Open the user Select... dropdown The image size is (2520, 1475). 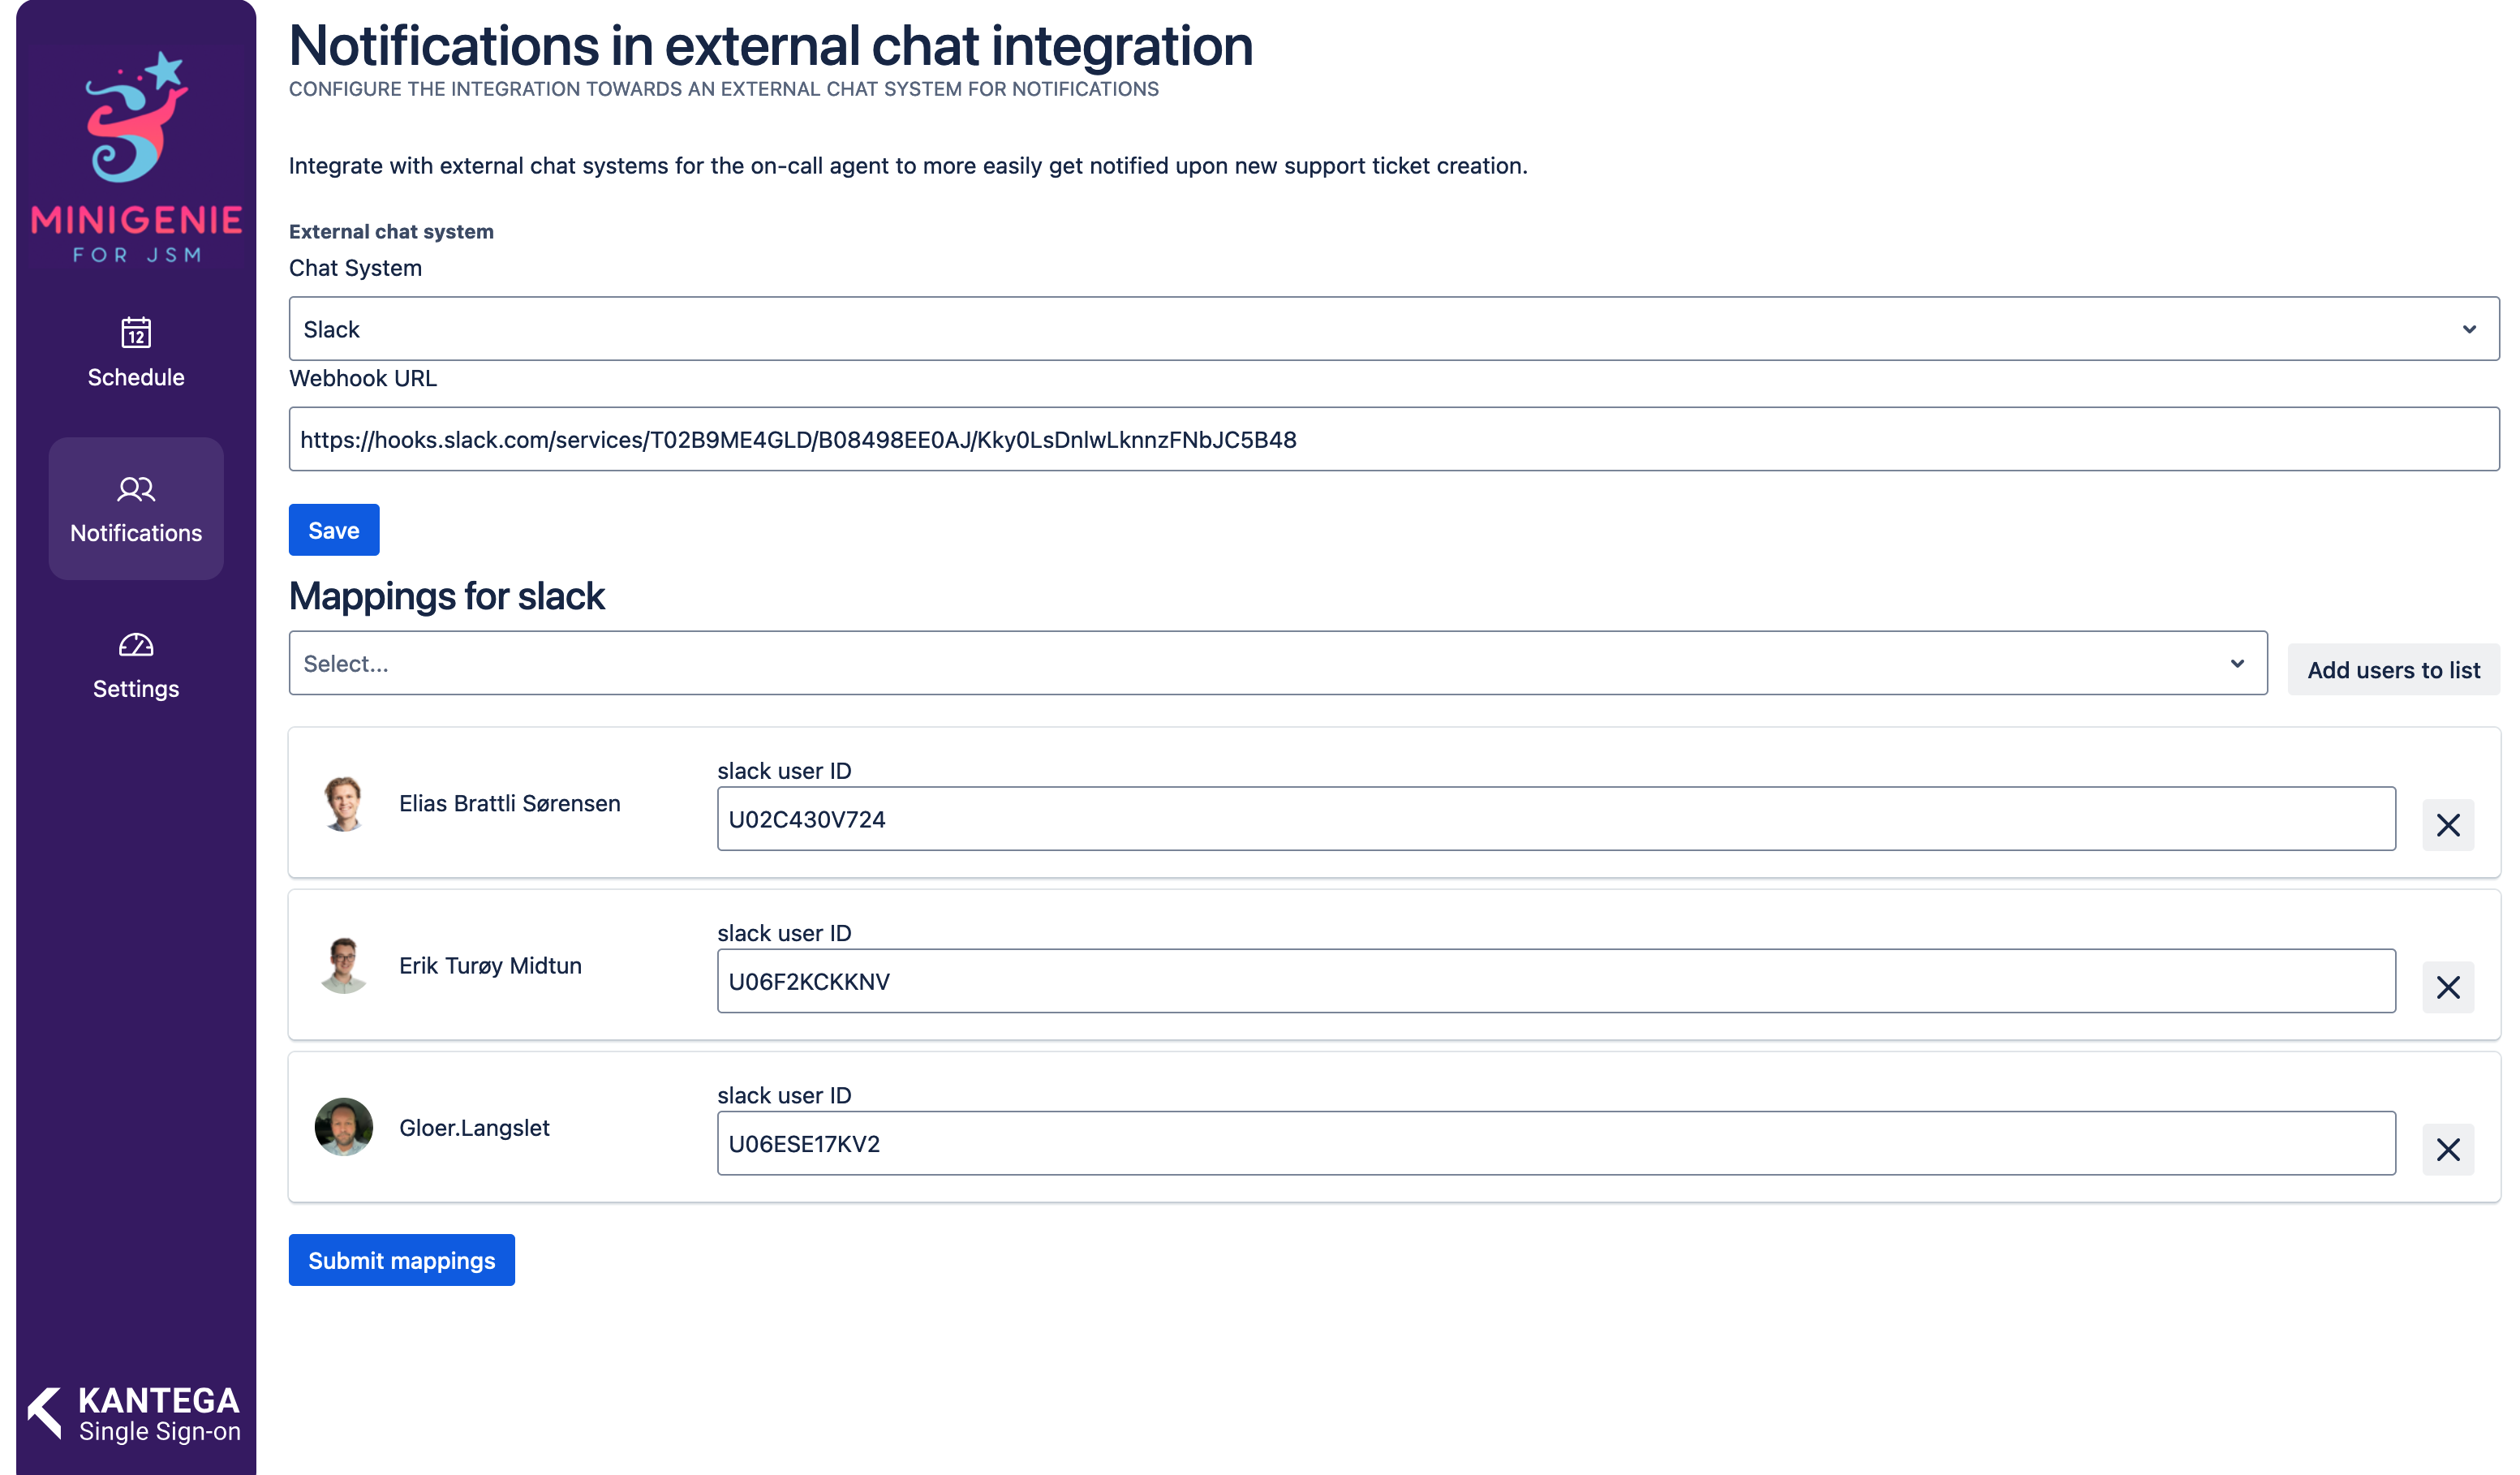click(1277, 663)
